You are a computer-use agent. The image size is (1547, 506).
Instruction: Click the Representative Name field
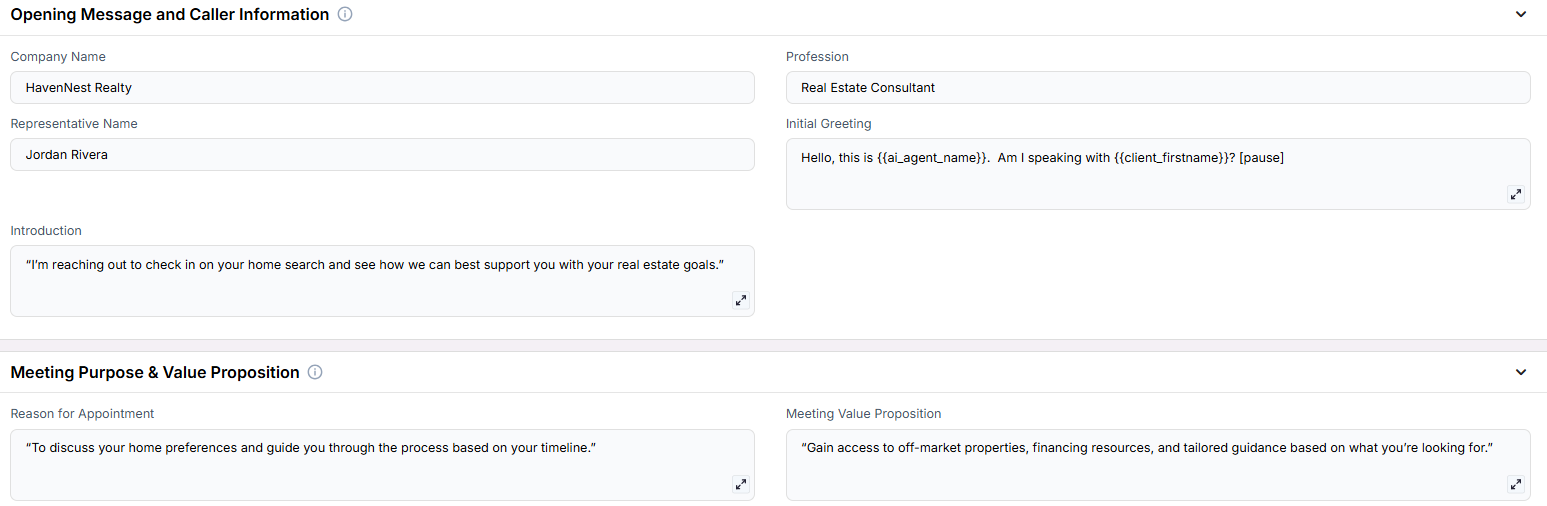(x=382, y=154)
